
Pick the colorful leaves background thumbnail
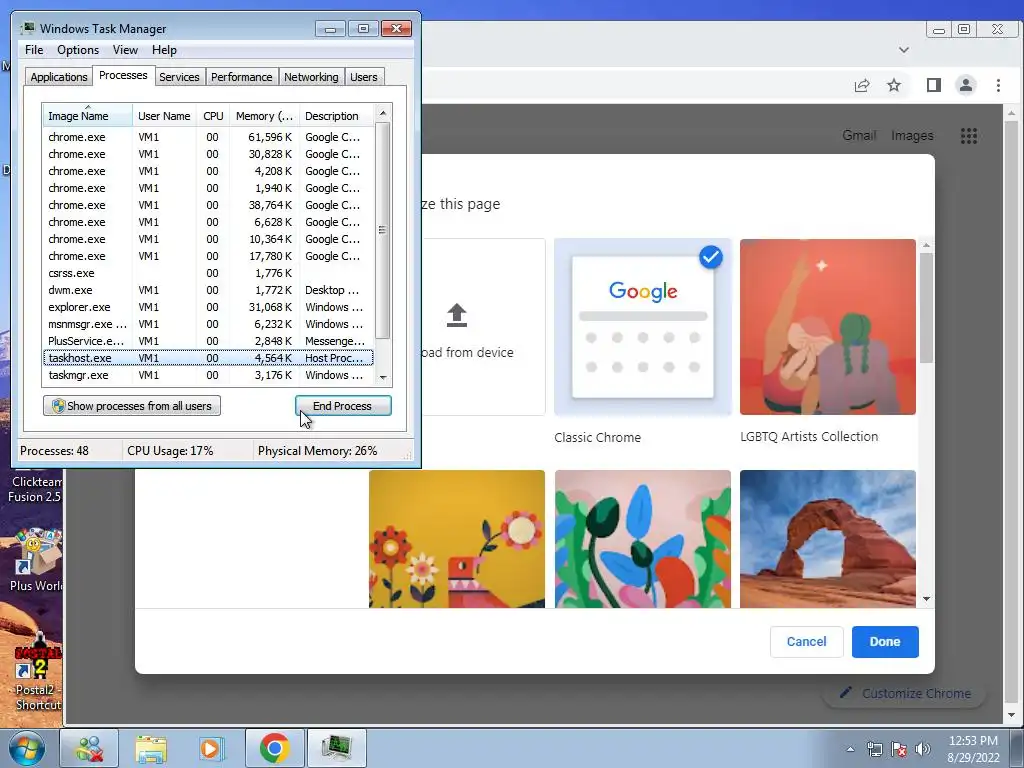(x=643, y=539)
